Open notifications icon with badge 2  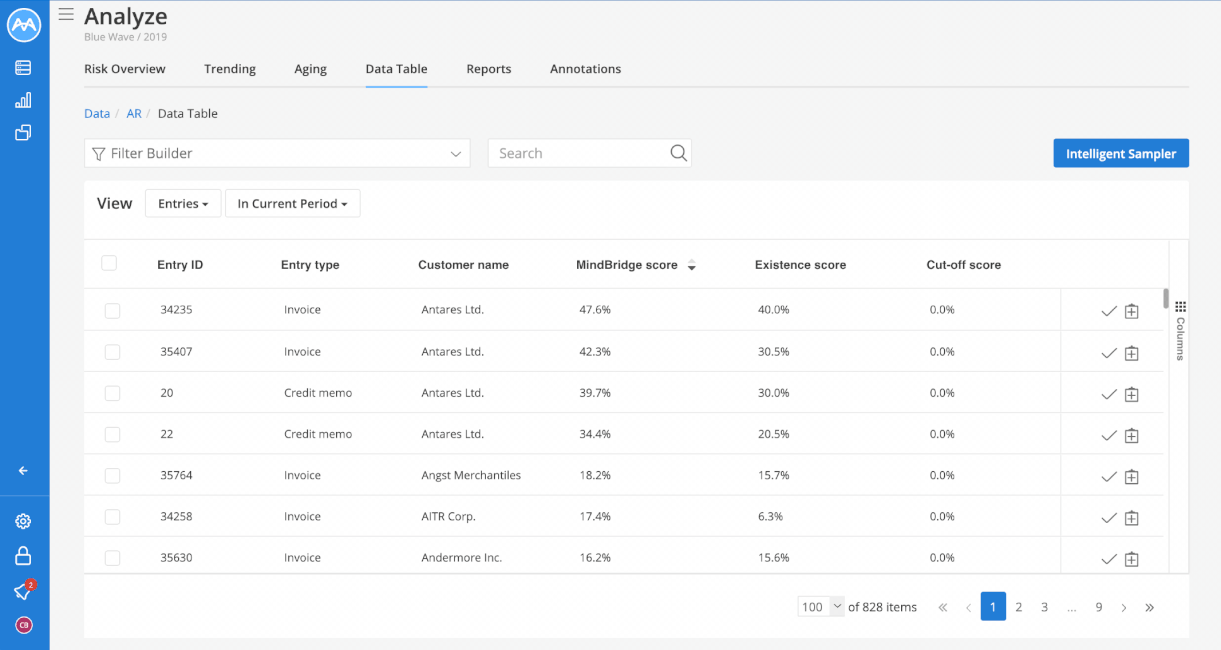pos(24,590)
